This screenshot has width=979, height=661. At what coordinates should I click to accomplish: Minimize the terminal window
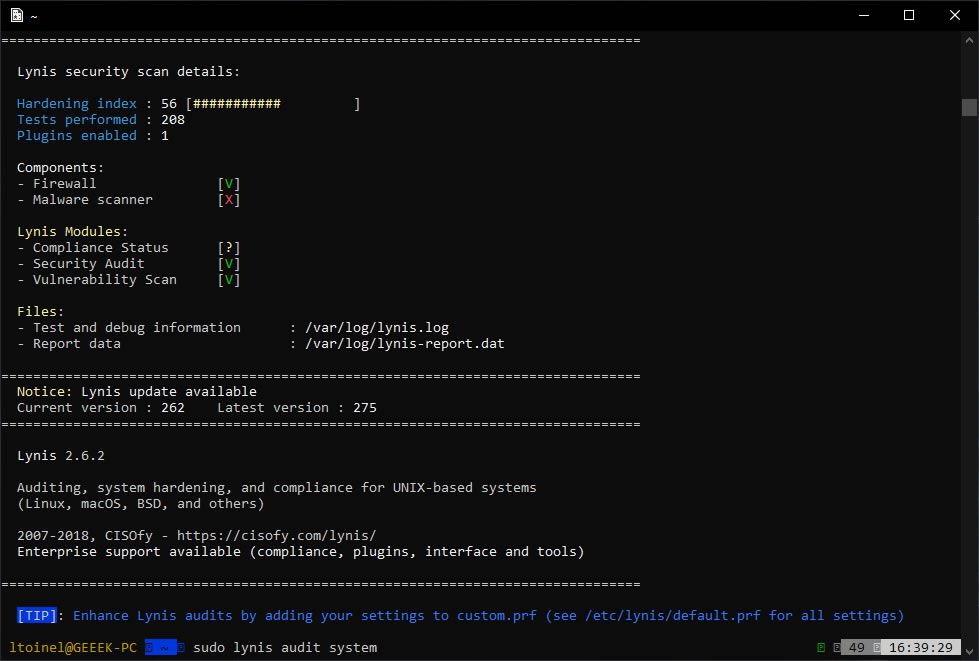pyautogui.click(x=864, y=15)
